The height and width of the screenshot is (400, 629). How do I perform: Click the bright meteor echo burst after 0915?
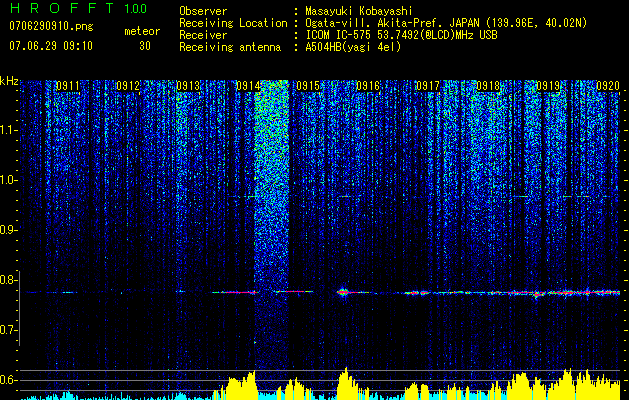point(343,292)
